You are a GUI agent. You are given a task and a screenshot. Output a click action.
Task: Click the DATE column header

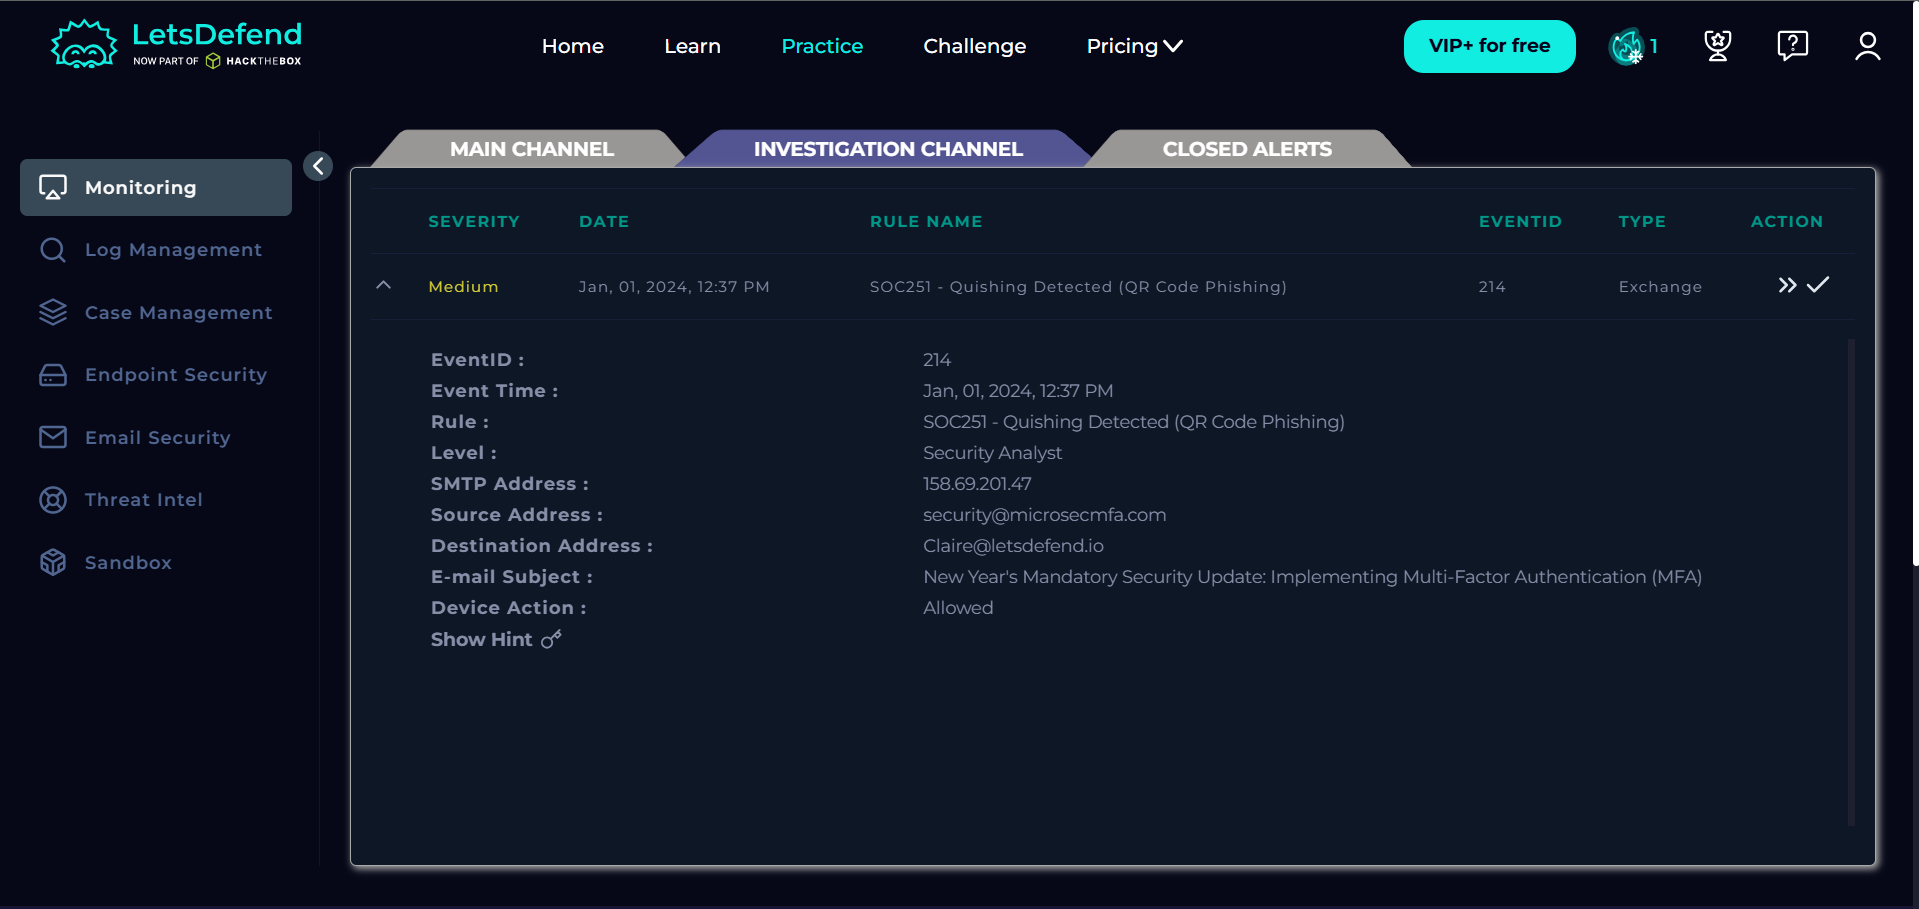coord(604,222)
